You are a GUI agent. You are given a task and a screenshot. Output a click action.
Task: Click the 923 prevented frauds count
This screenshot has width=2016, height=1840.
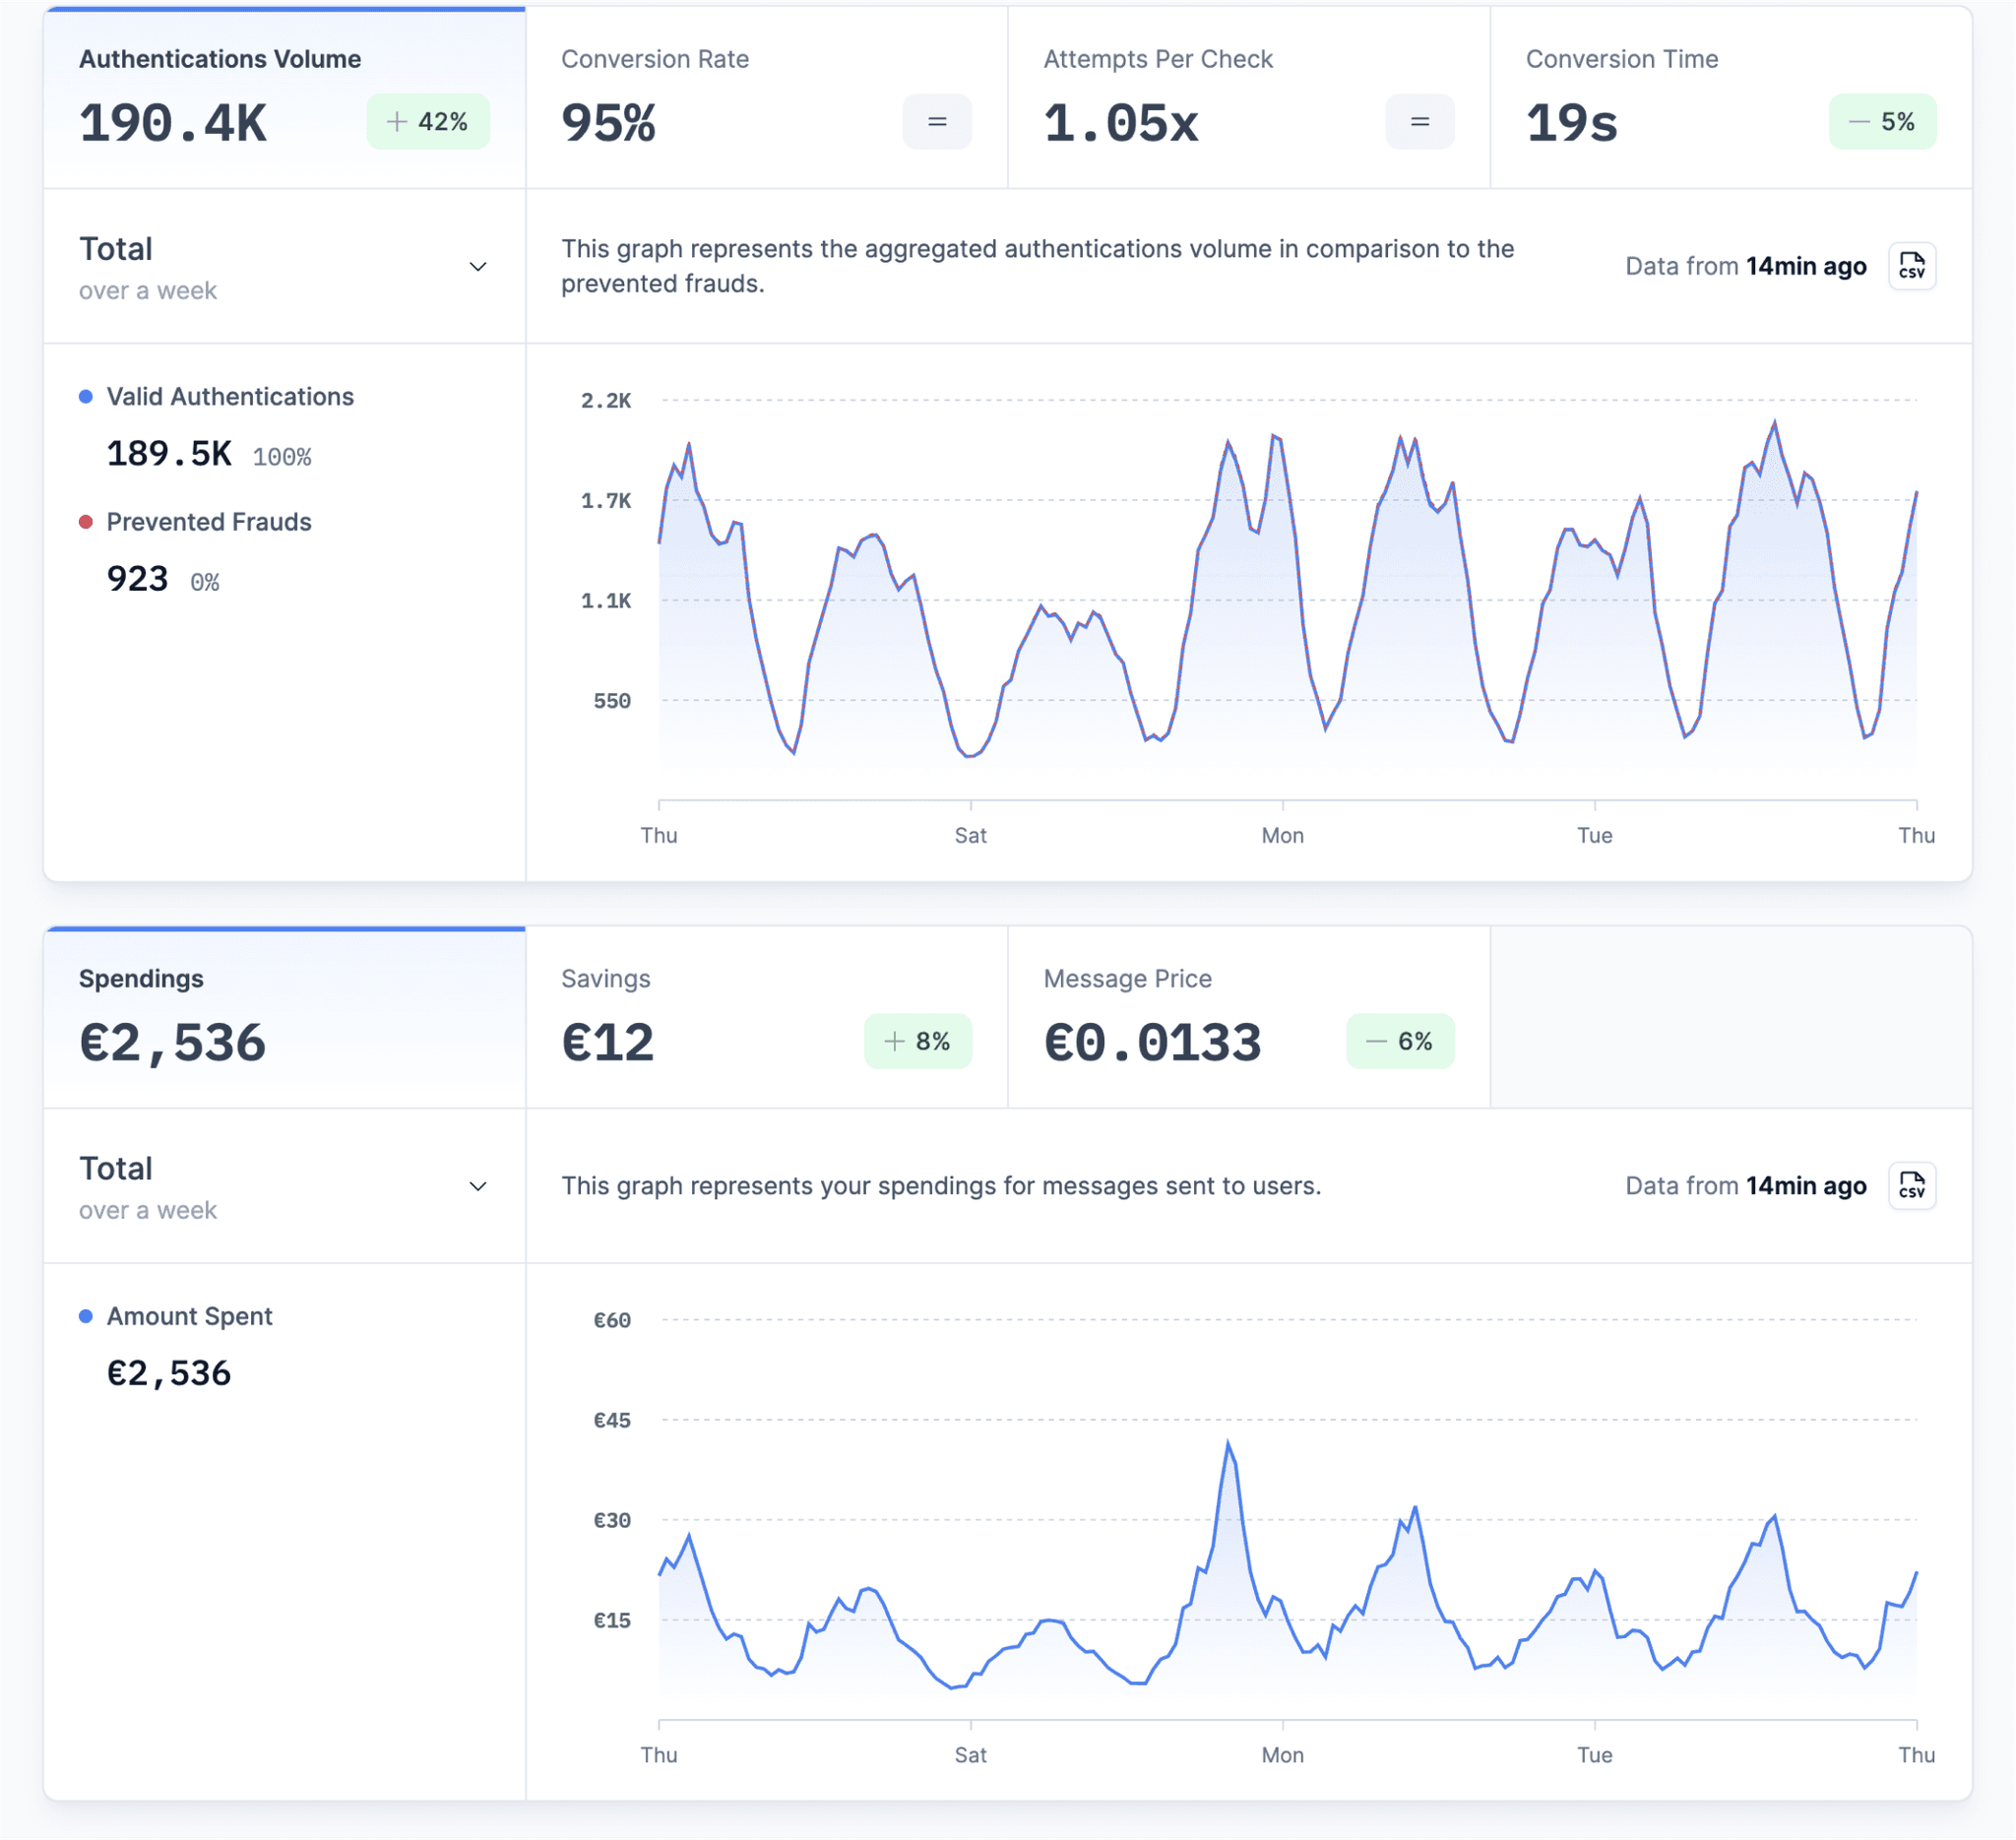(x=137, y=580)
